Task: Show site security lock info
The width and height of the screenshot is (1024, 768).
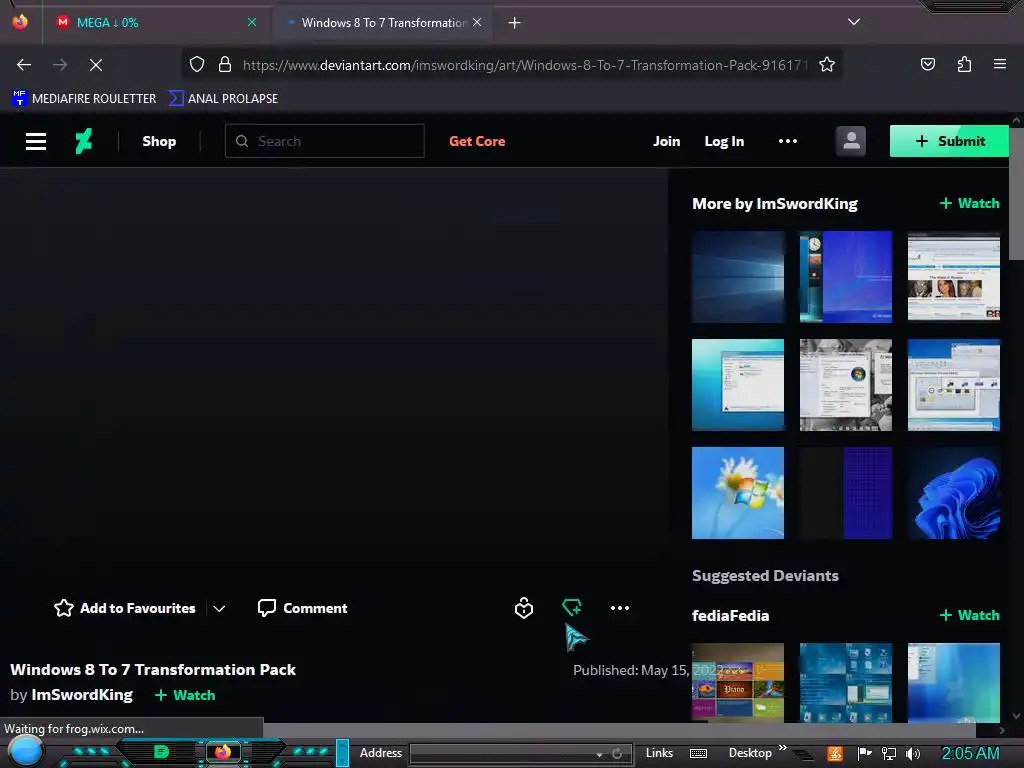Action: (225, 65)
